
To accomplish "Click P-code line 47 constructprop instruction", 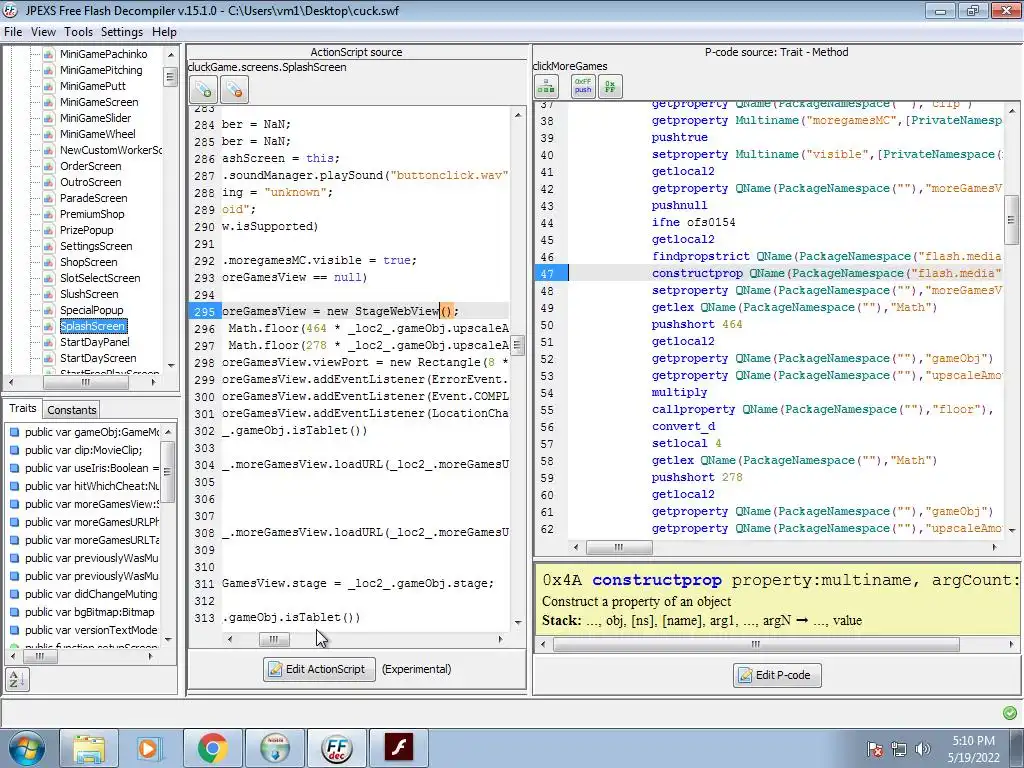I will coord(827,274).
